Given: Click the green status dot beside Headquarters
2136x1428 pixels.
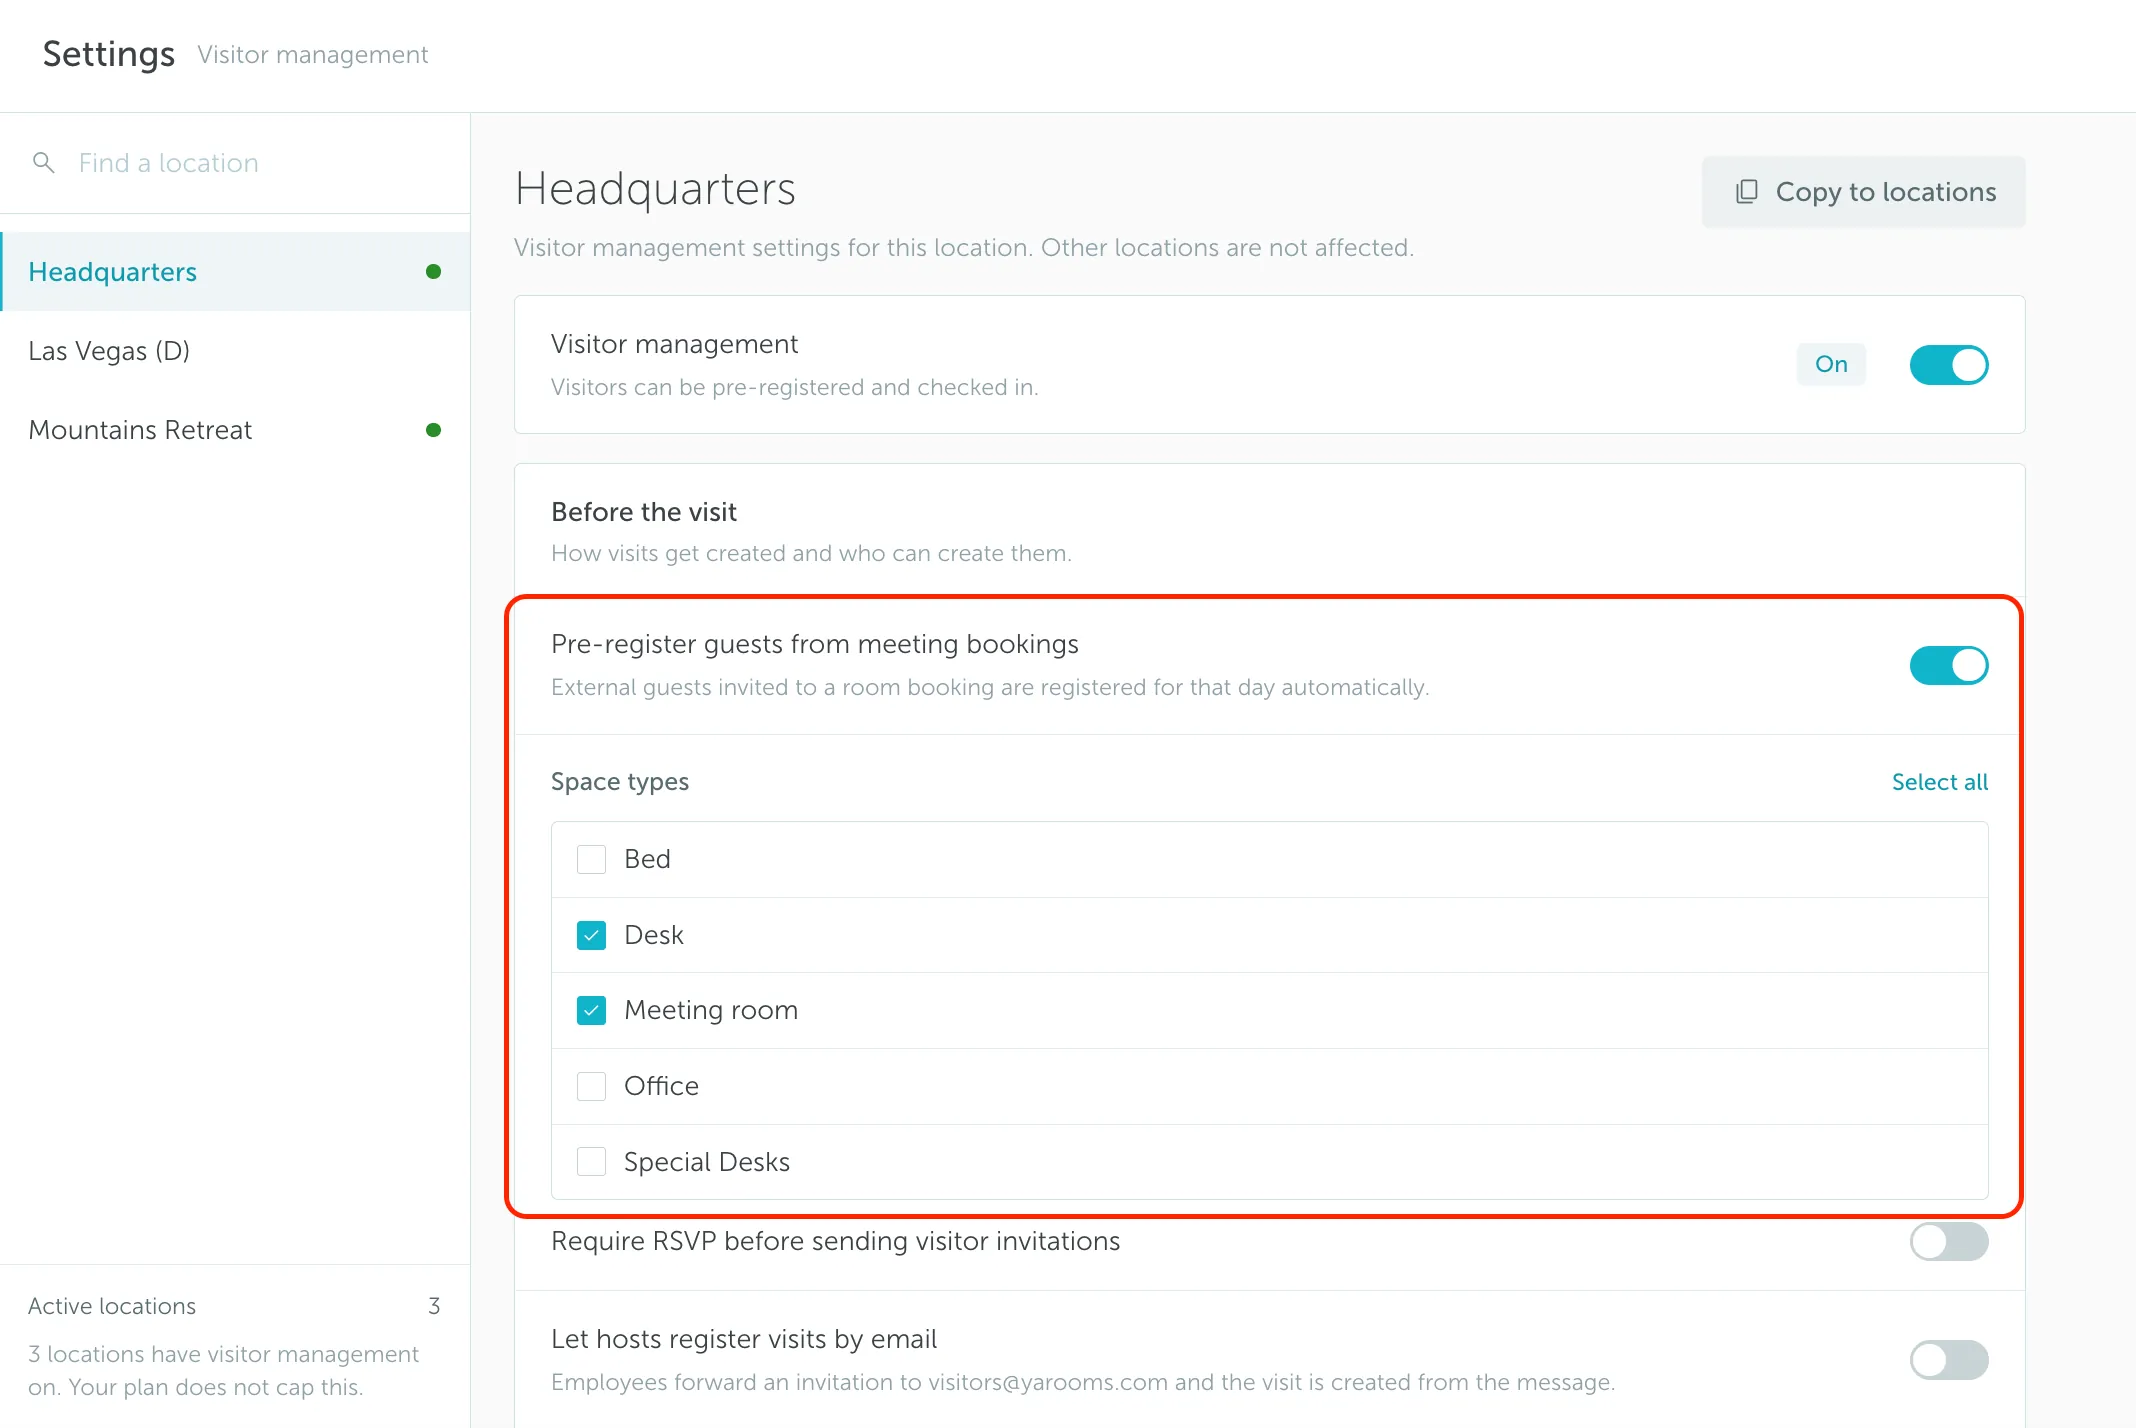Looking at the screenshot, I should 433,271.
